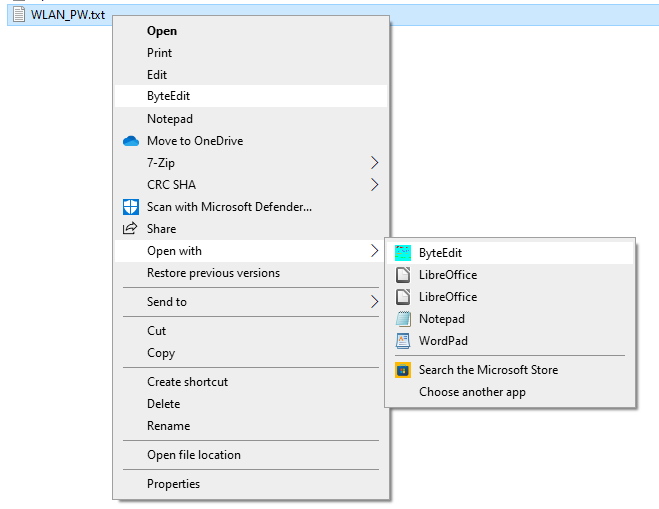The image size is (659, 509).
Task: Click the Microsoft Store icon
Action: point(403,370)
